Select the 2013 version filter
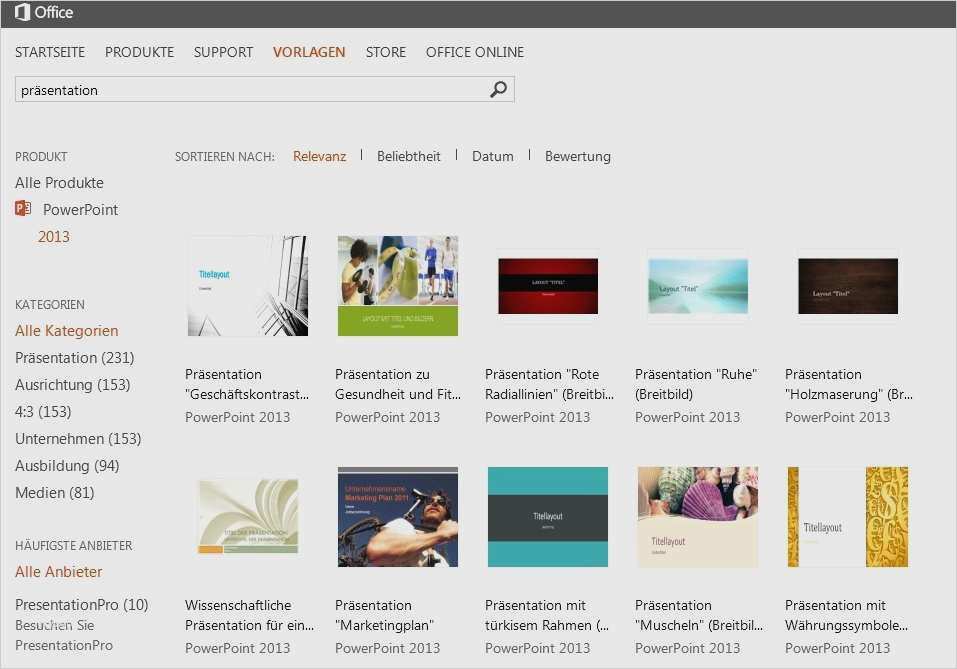The image size is (957, 669). point(54,237)
